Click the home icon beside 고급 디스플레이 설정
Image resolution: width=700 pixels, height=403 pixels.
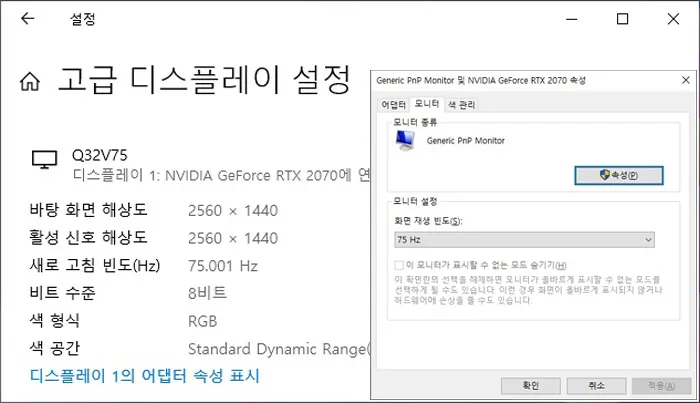click(30, 81)
